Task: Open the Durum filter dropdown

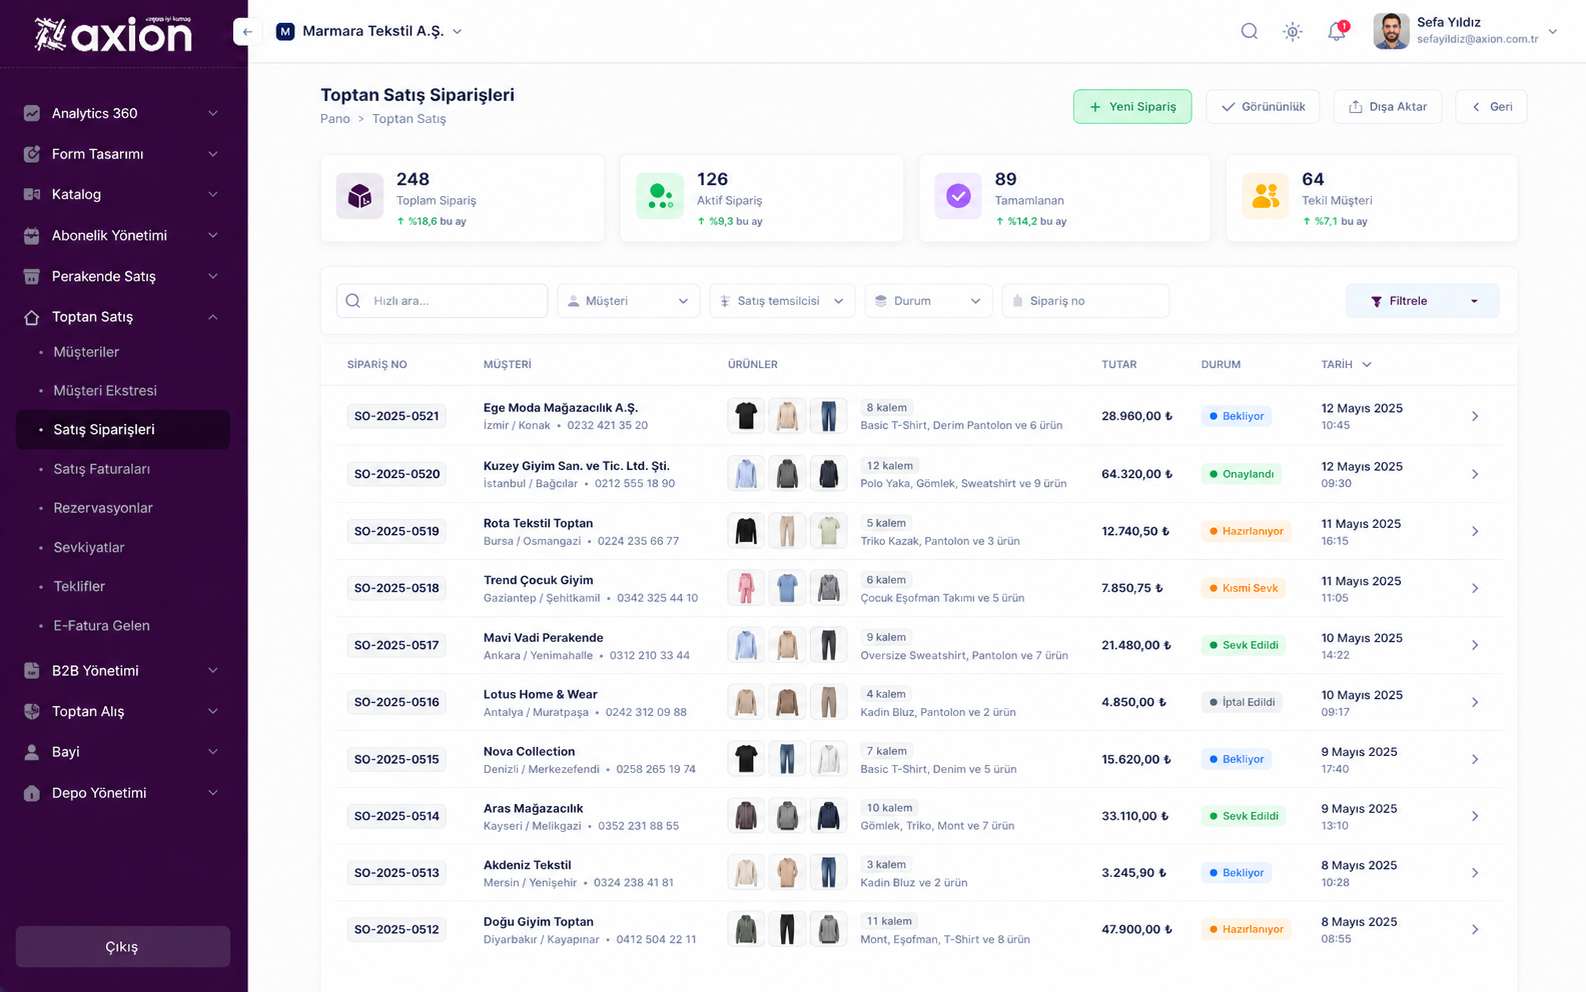Action: pyautogui.click(x=928, y=301)
